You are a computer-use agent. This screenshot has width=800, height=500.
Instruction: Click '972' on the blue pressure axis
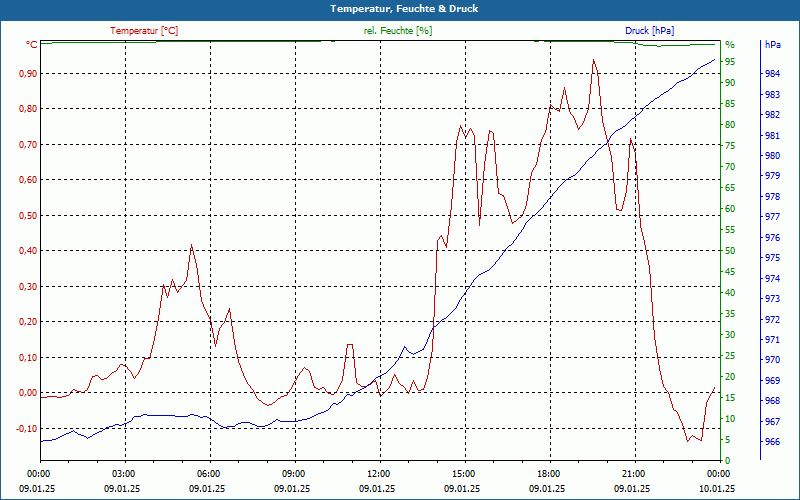[772, 319]
